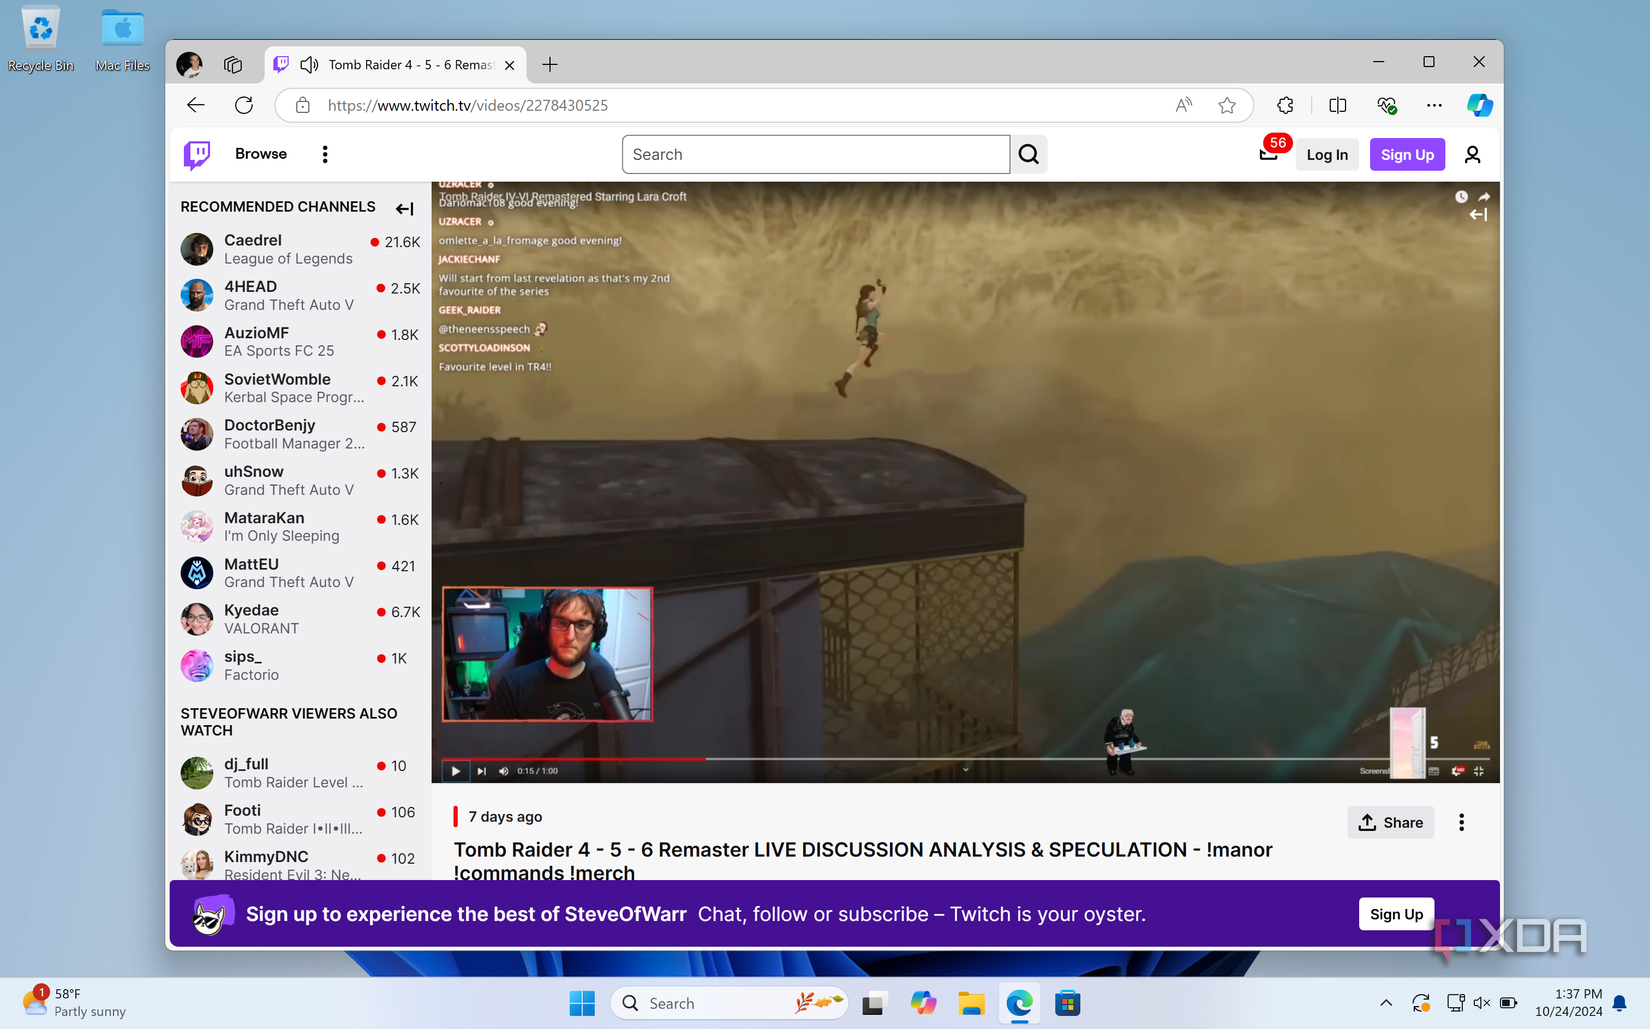
Task: Open File Explorer from the taskbar
Action: pyautogui.click(x=971, y=1003)
